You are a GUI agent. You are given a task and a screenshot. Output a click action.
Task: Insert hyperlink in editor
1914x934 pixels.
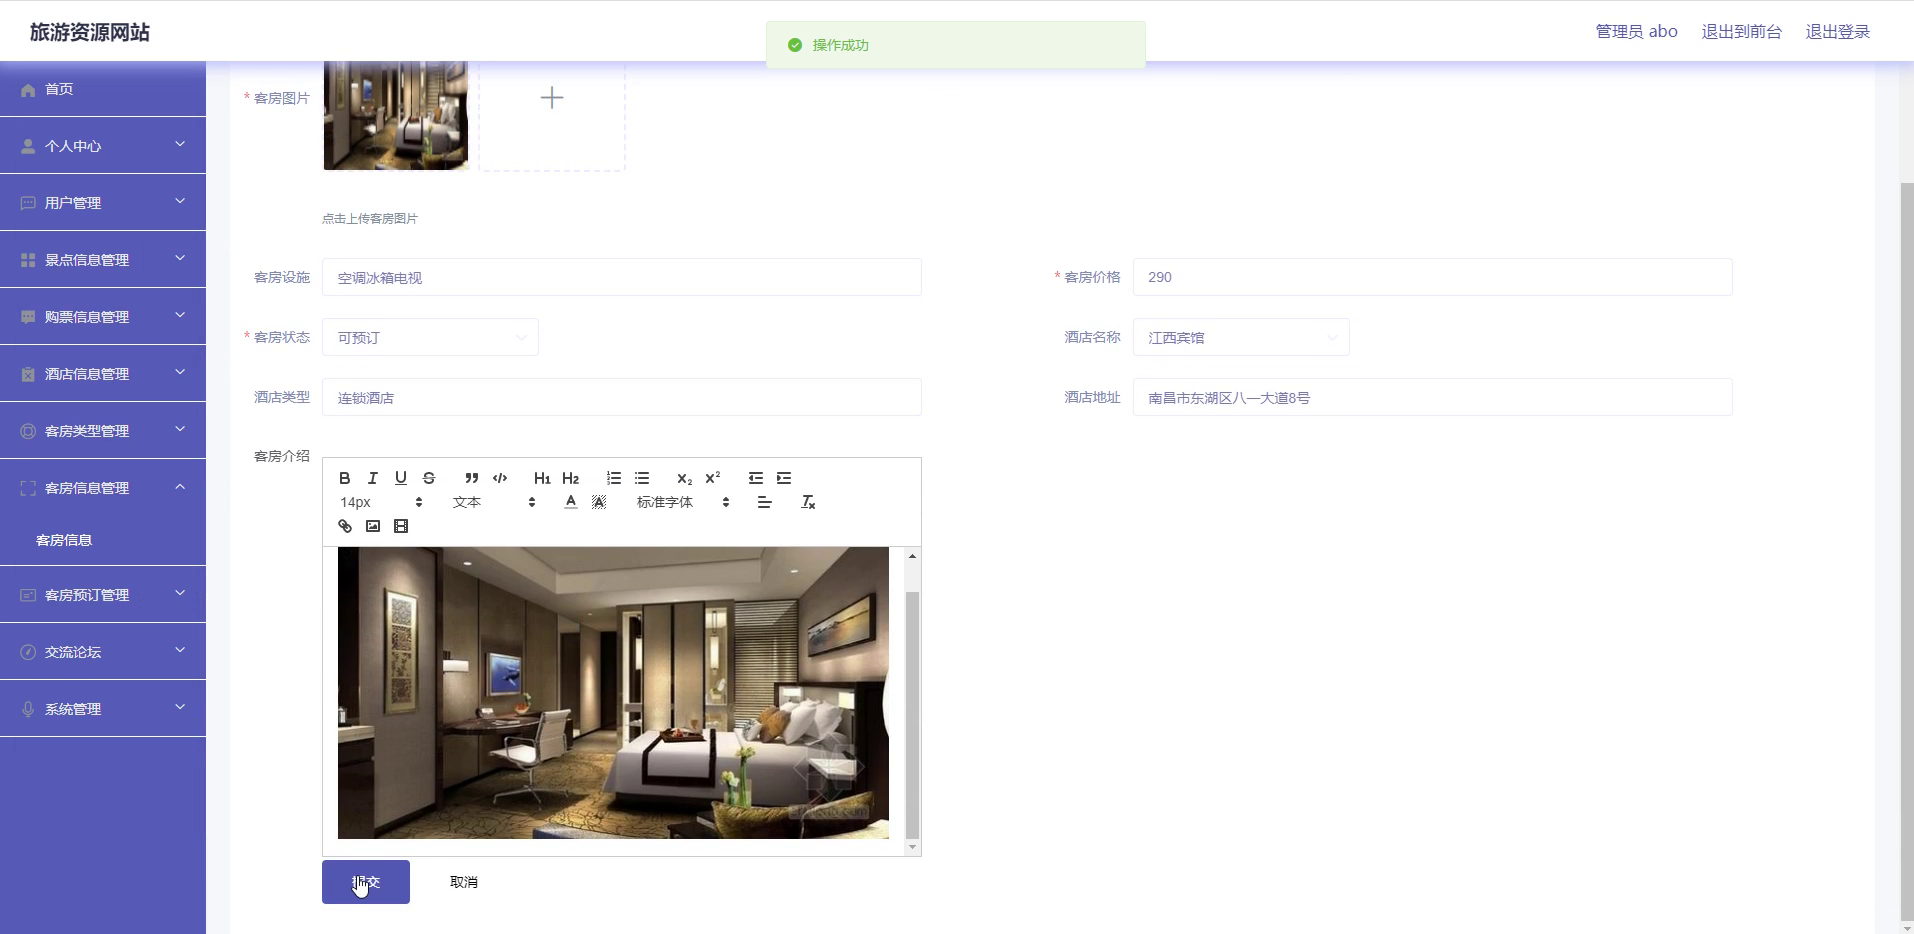(345, 526)
